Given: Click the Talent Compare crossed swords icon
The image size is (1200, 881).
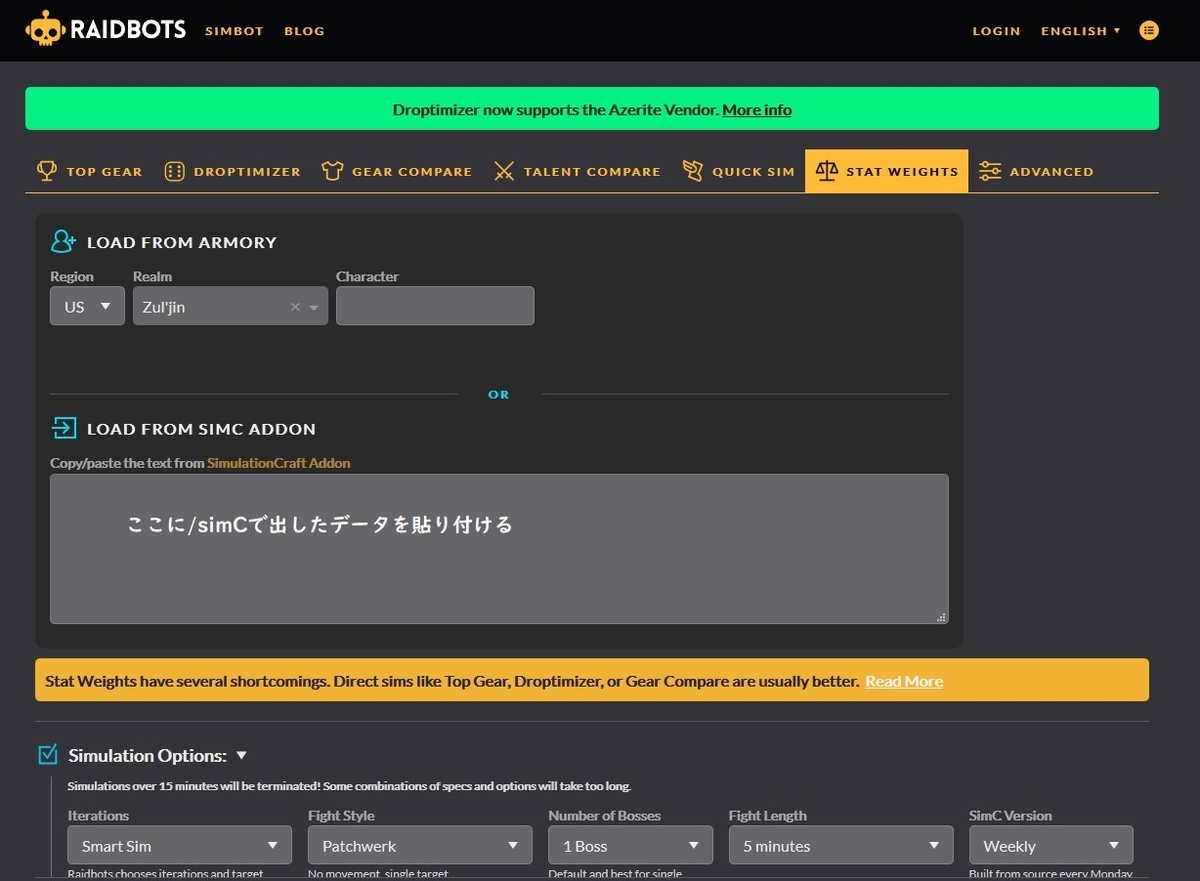Looking at the screenshot, I should tap(504, 171).
